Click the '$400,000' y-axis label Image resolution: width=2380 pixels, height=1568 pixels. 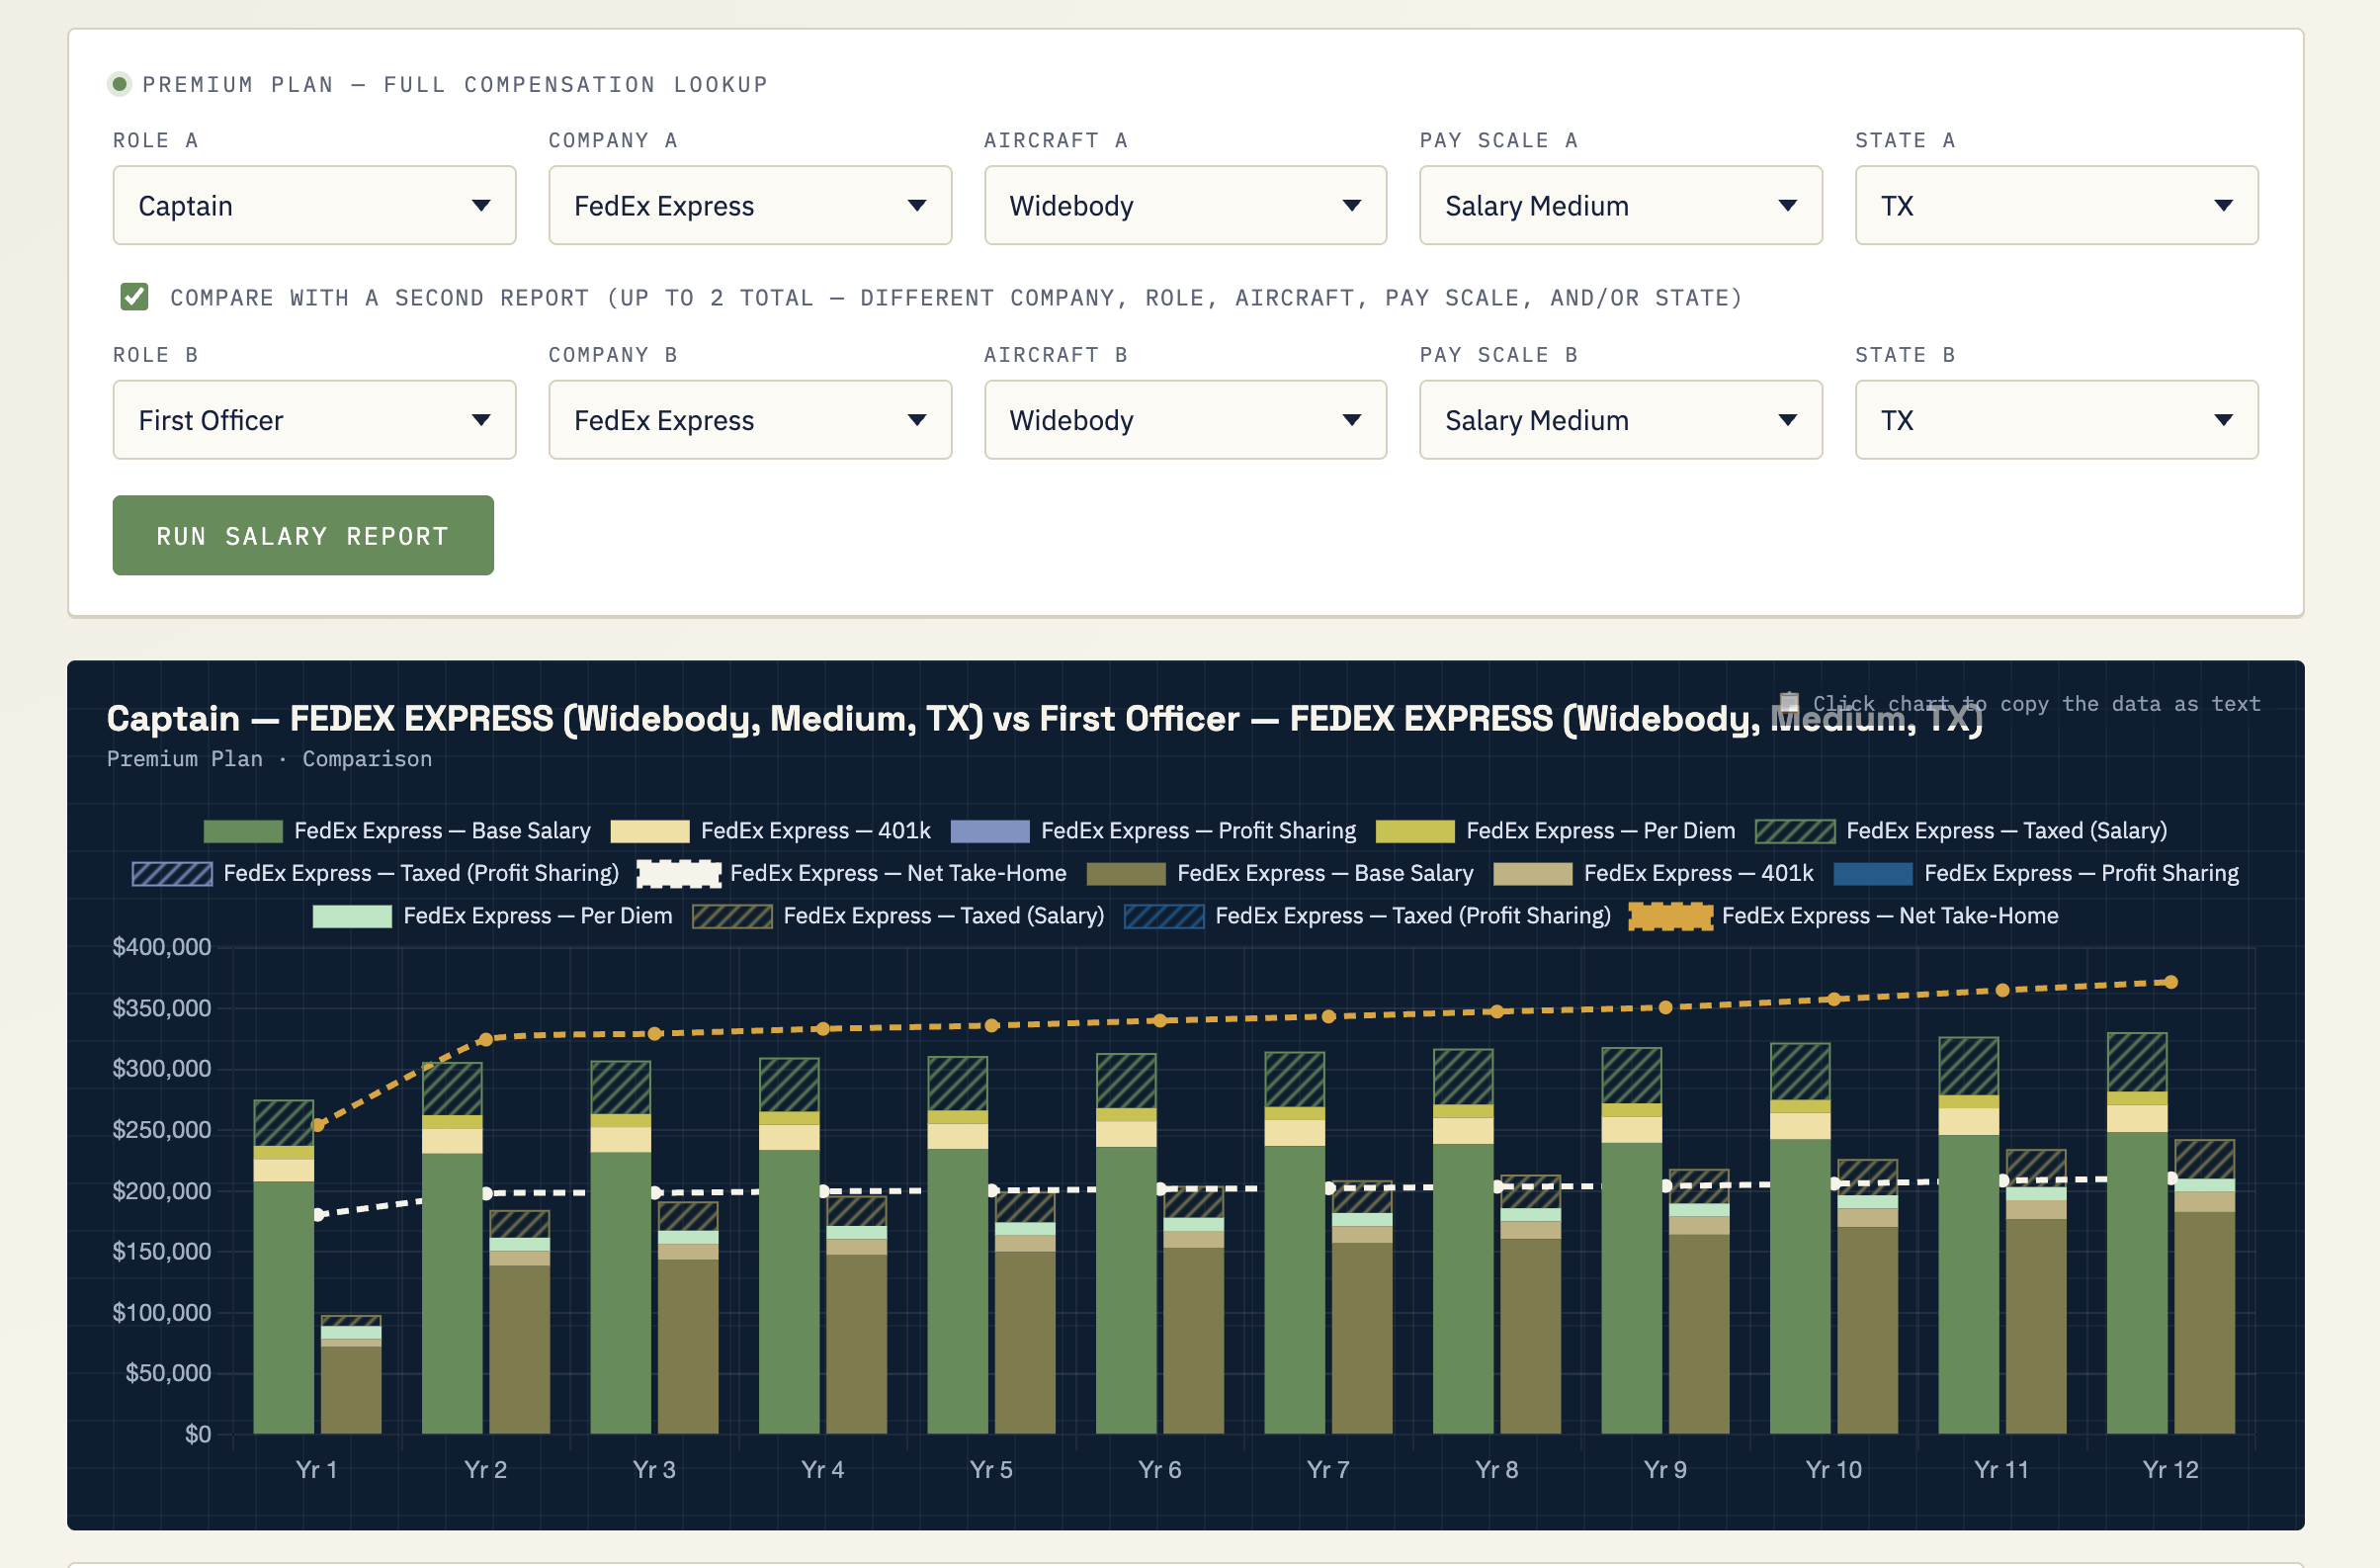tap(162, 946)
